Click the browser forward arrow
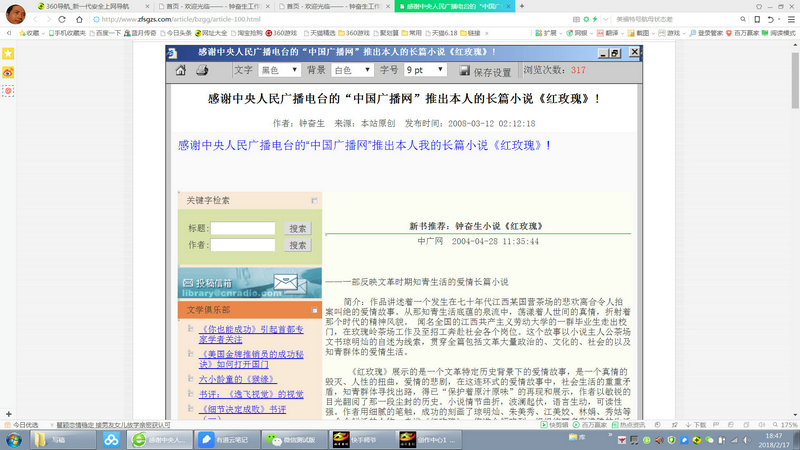Screen dimensions: 800x450 tap(49, 19)
